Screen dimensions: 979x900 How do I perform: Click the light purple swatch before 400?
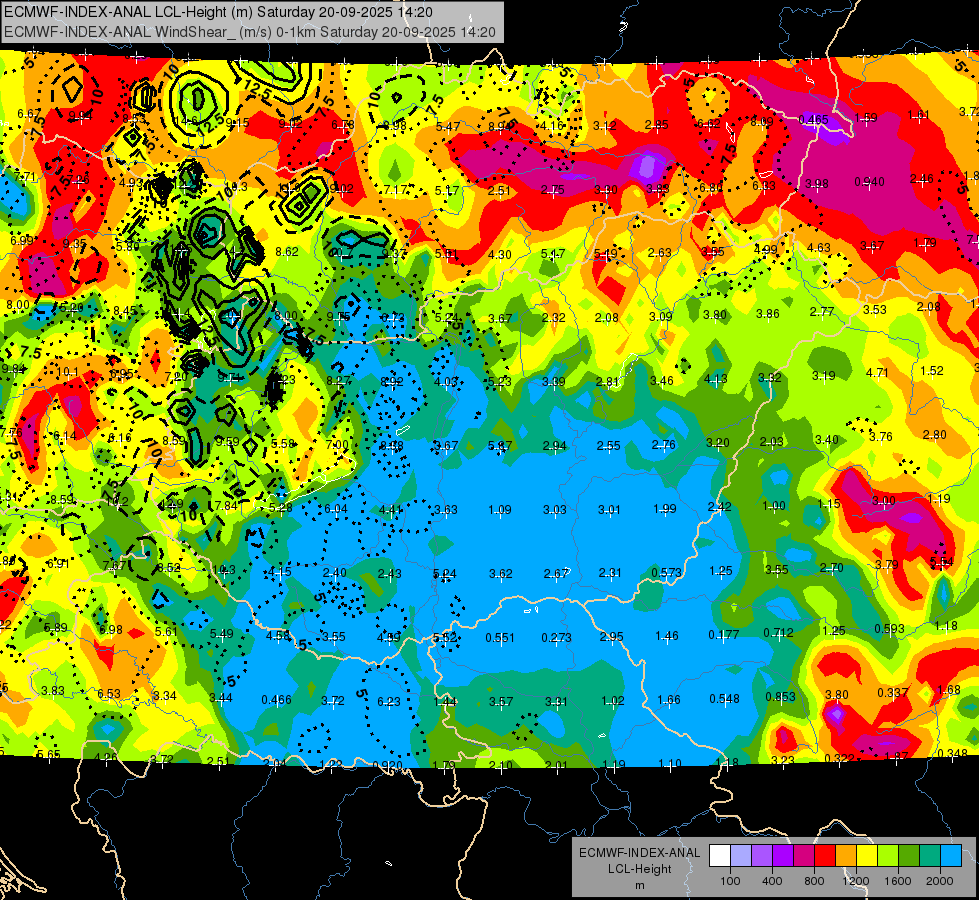[x=762, y=856]
